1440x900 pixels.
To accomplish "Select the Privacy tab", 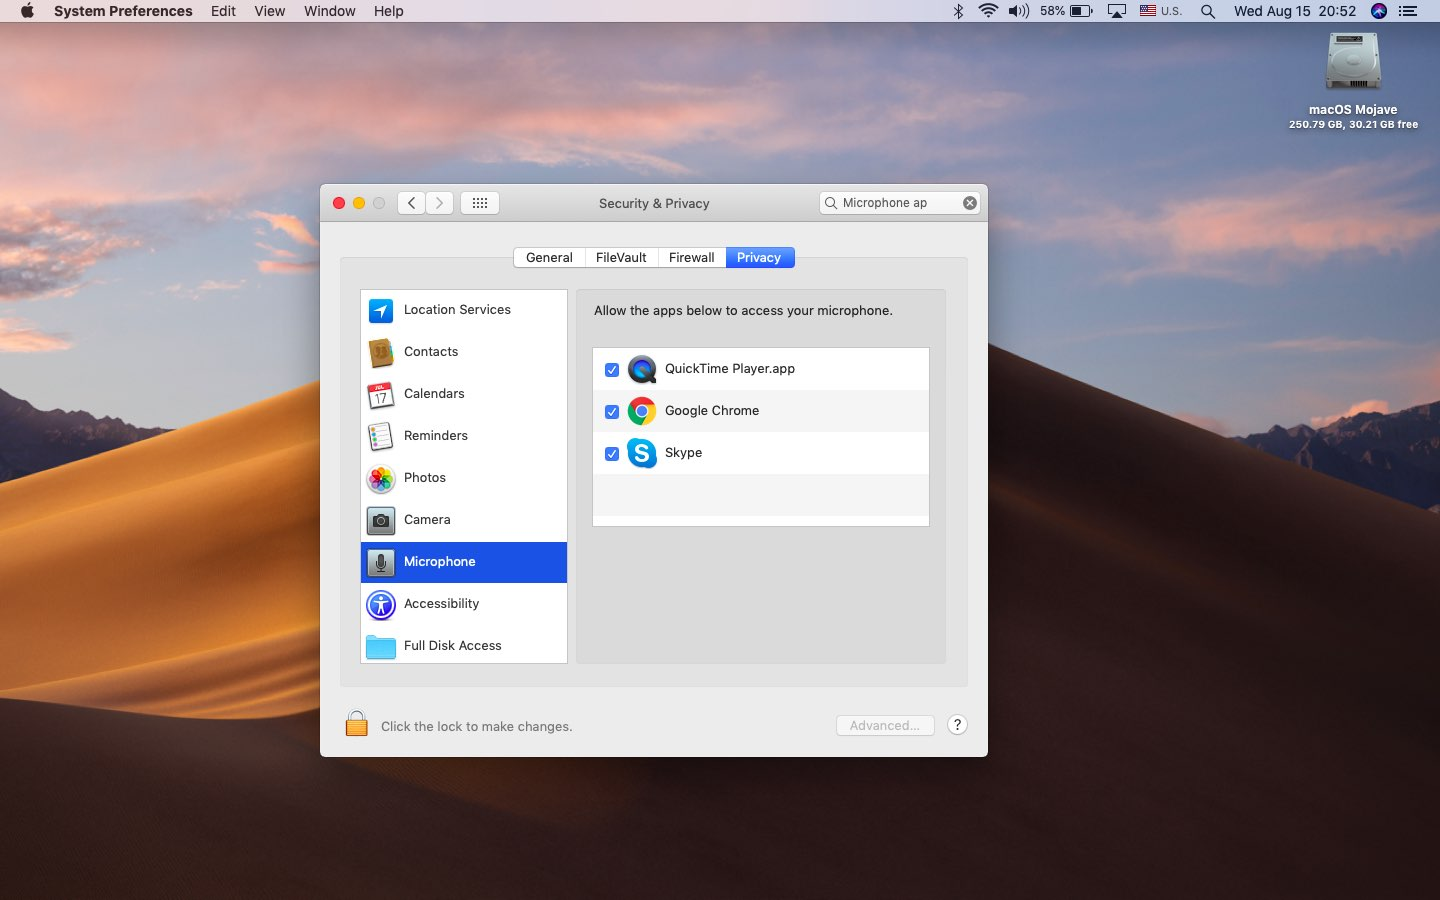I will [x=759, y=257].
